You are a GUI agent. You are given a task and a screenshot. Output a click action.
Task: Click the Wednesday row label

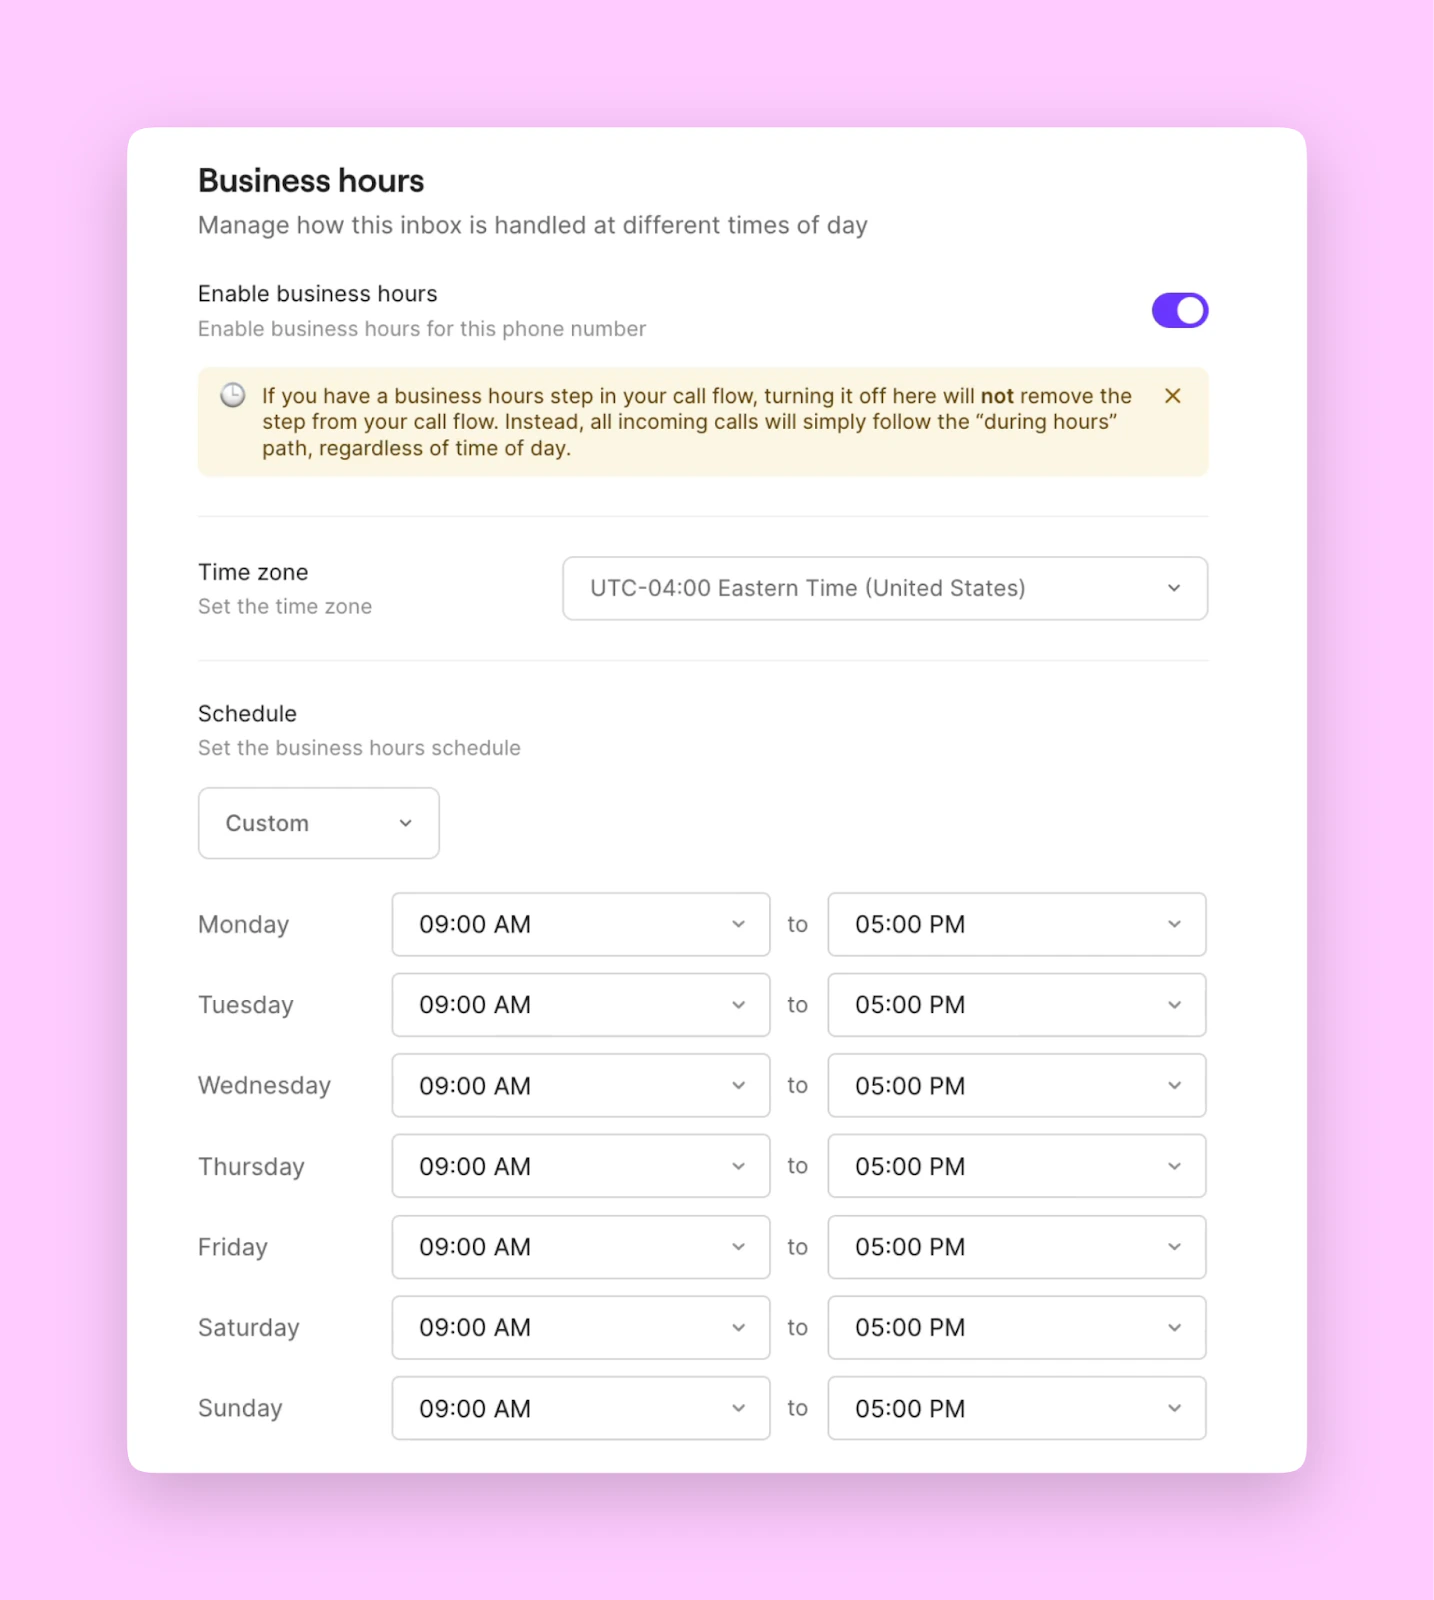point(264,1086)
